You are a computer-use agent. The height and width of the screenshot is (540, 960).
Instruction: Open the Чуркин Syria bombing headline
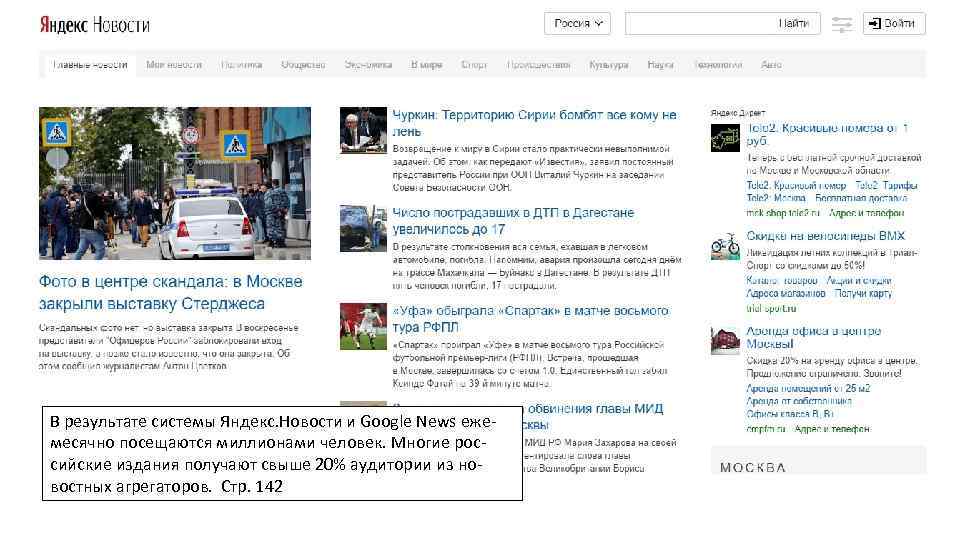click(534, 123)
